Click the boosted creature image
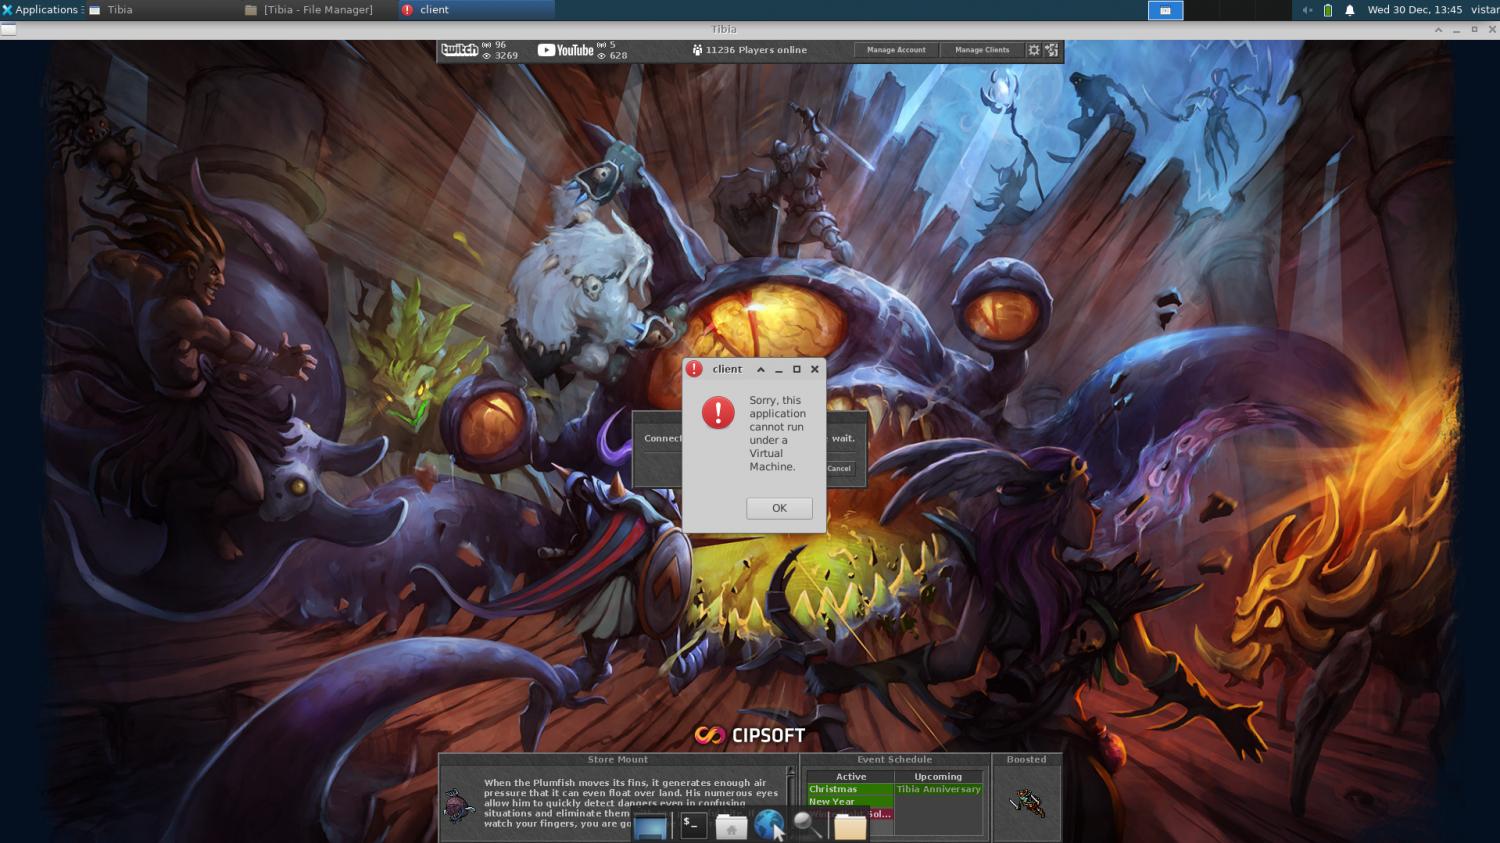The image size is (1500, 843). coord(1026,802)
